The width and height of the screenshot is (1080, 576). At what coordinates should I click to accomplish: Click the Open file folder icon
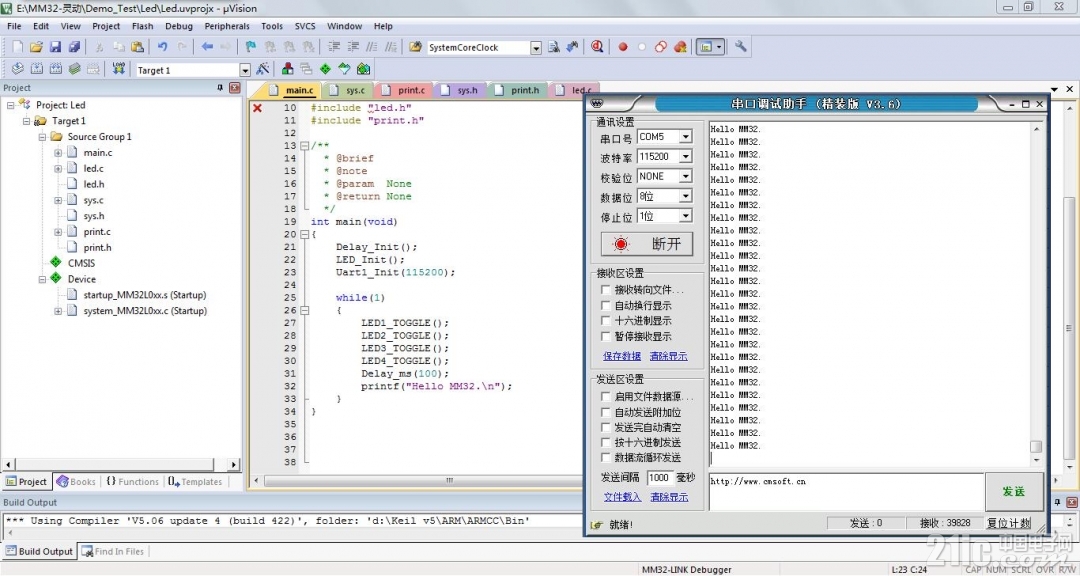pos(37,47)
